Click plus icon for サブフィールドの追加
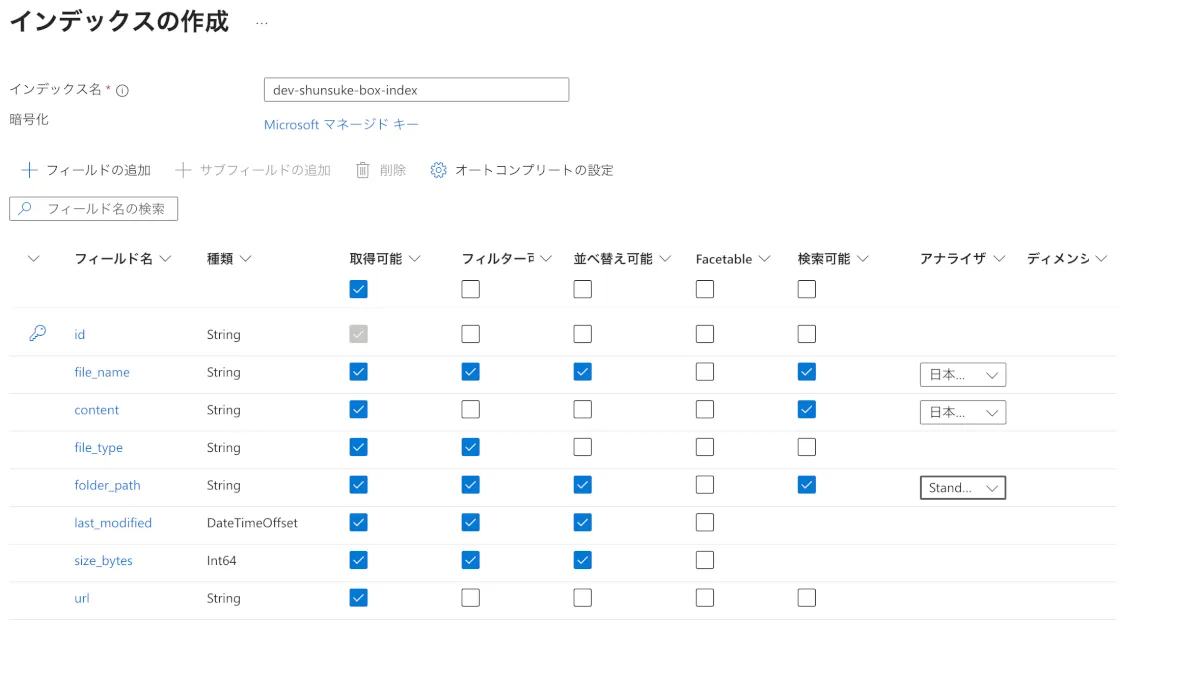1200x674 pixels. pyautogui.click(x=183, y=170)
